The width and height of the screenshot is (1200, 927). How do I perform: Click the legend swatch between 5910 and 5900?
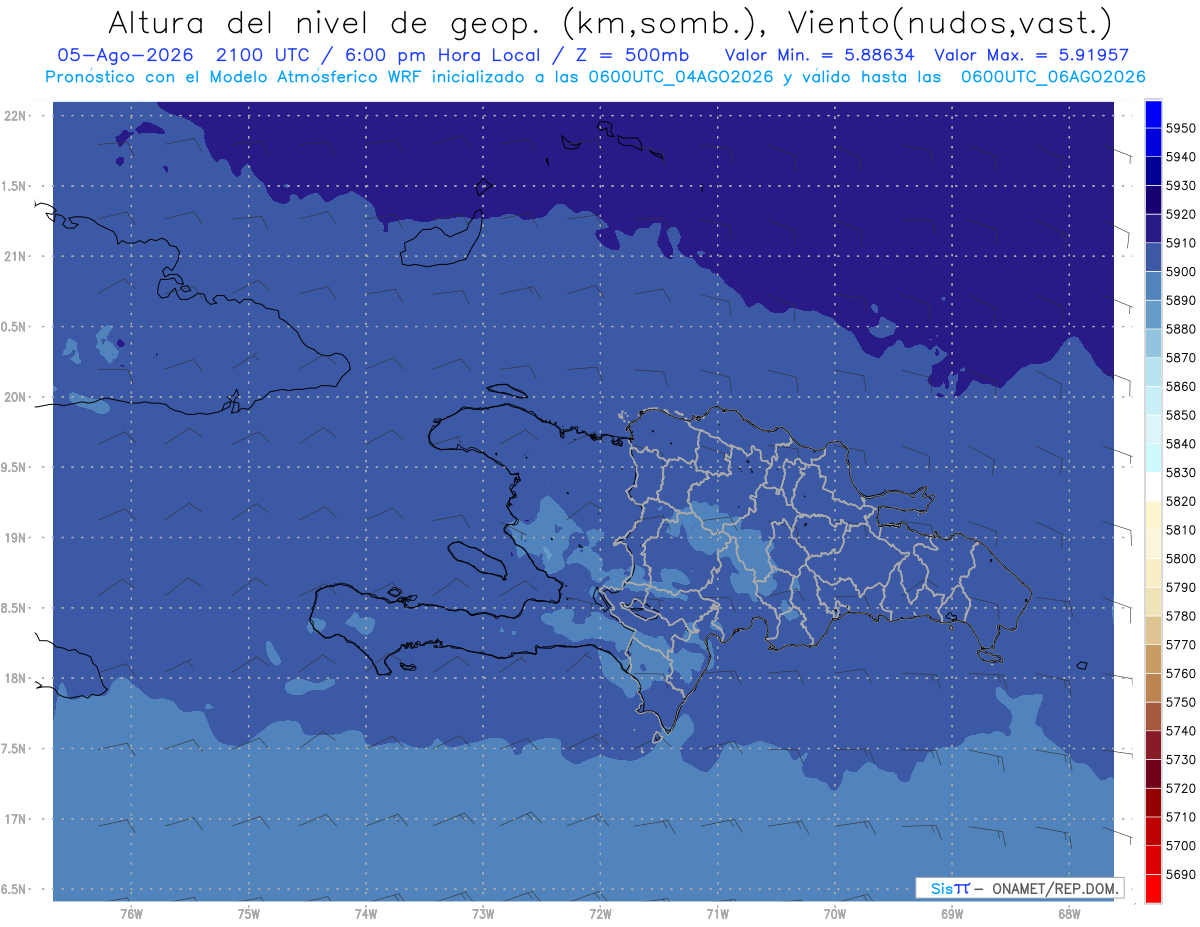[x=1153, y=257]
